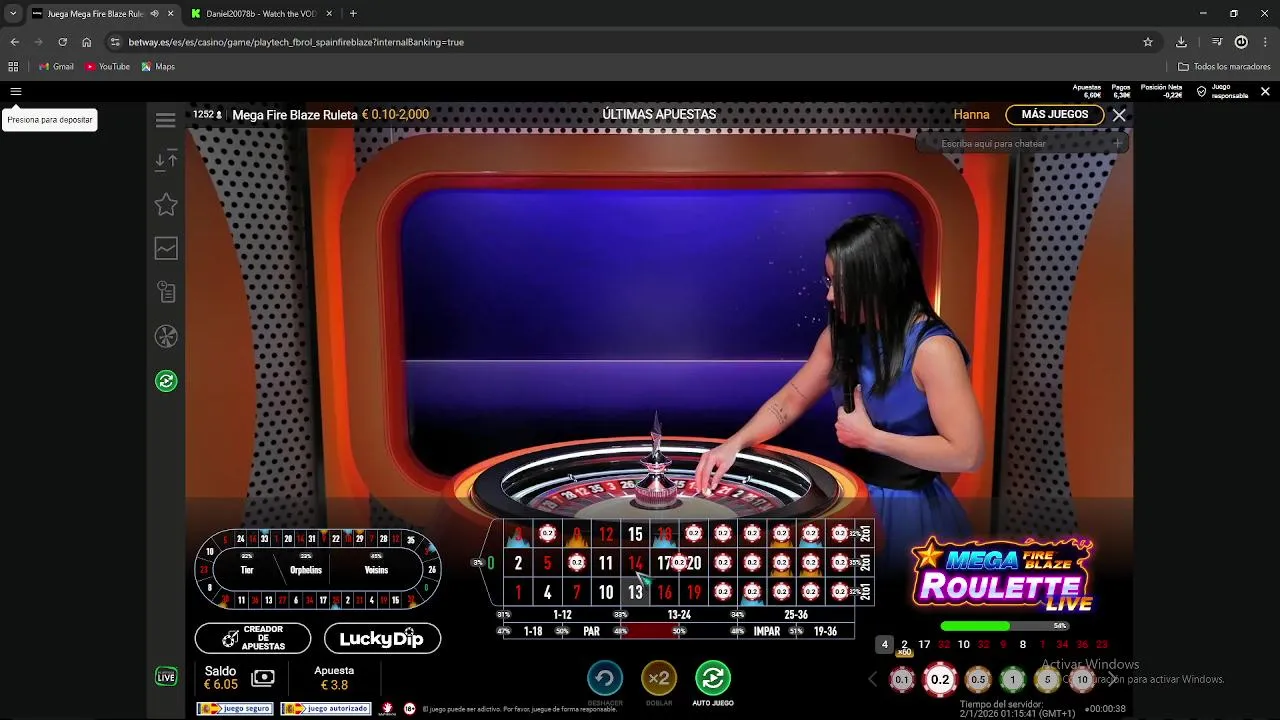Bet on number 11 on table

pos(606,564)
